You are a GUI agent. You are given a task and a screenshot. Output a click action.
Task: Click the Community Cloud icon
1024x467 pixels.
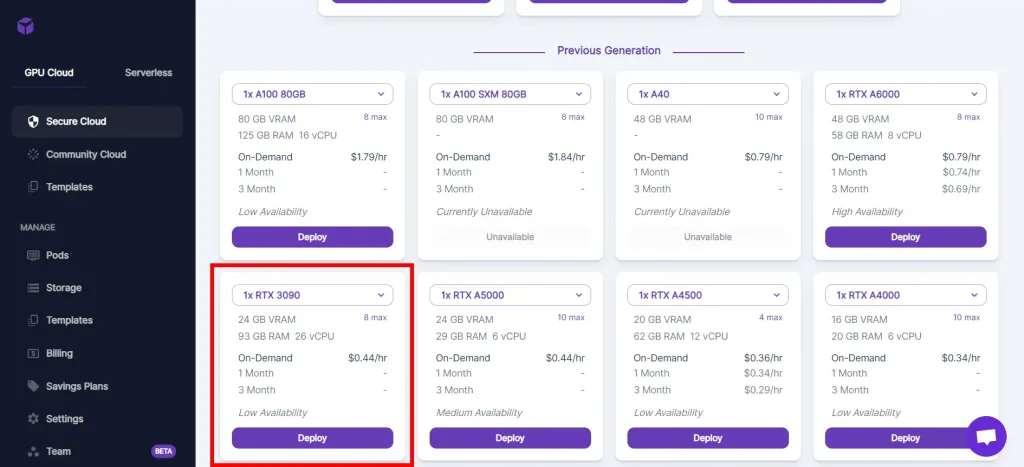[33, 154]
